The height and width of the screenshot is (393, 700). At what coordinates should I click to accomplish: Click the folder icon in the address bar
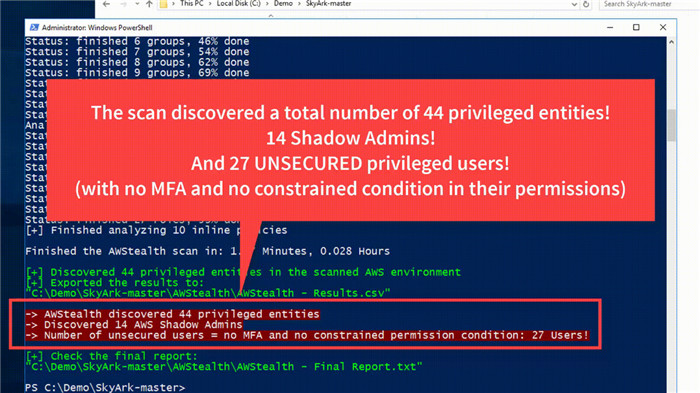pyautogui.click(x=164, y=4)
